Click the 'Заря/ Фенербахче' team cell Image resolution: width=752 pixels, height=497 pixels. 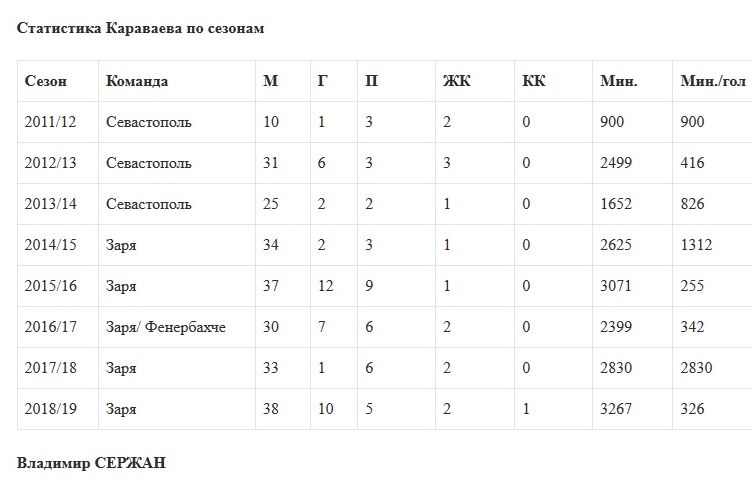pos(165,327)
